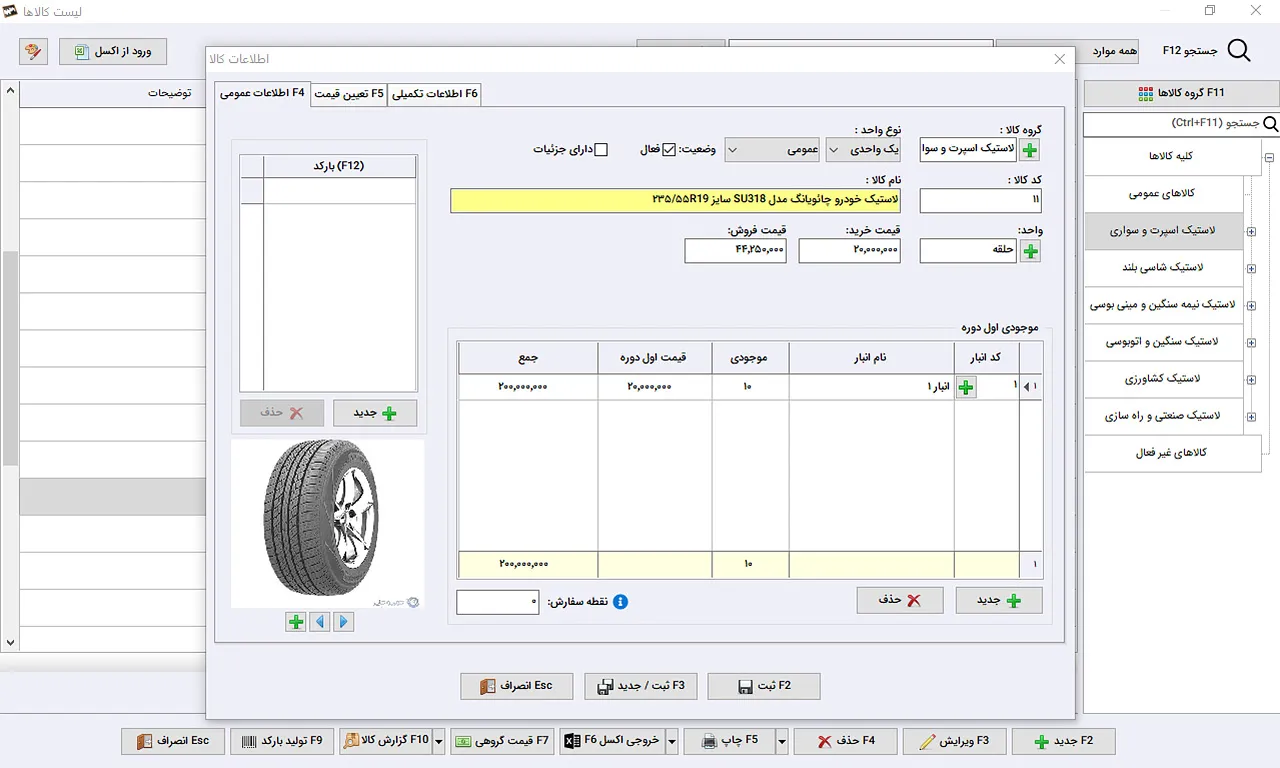The width and height of the screenshot is (1280, 768).
Task: Click ورود از اکسل import button
Action: pos(113,51)
